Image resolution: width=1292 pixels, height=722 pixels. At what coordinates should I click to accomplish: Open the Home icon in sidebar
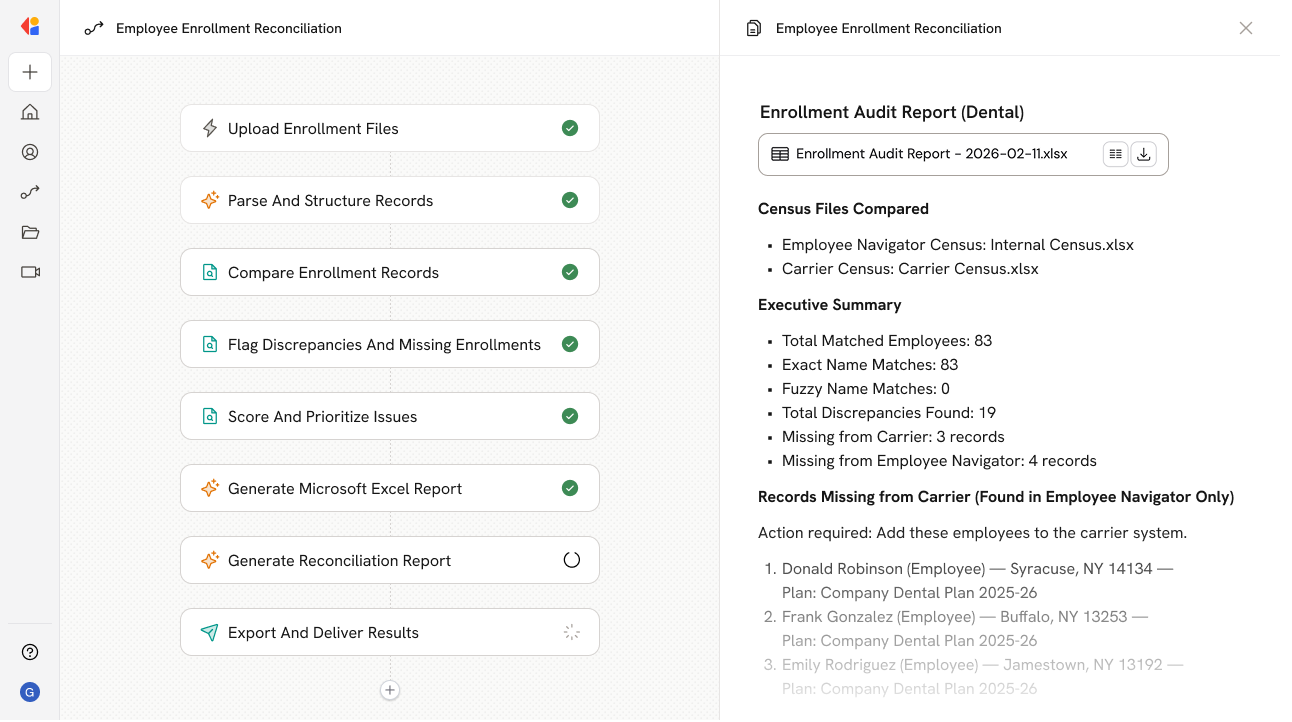(30, 112)
